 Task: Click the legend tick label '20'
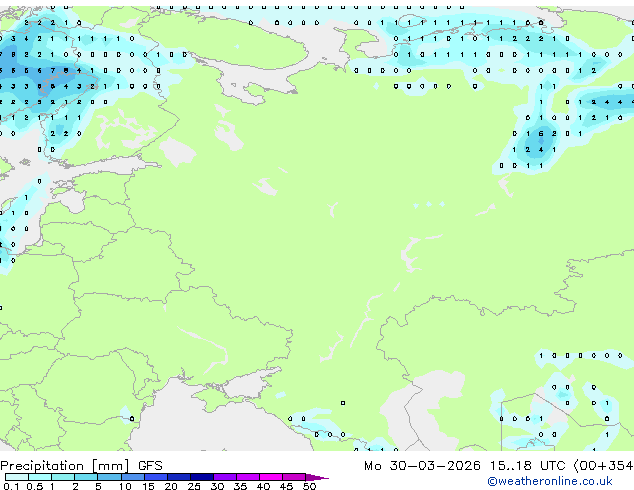171,486
